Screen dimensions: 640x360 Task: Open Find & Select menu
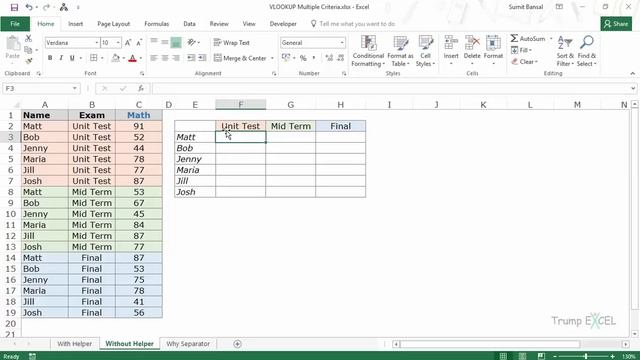tap(587, 51)
